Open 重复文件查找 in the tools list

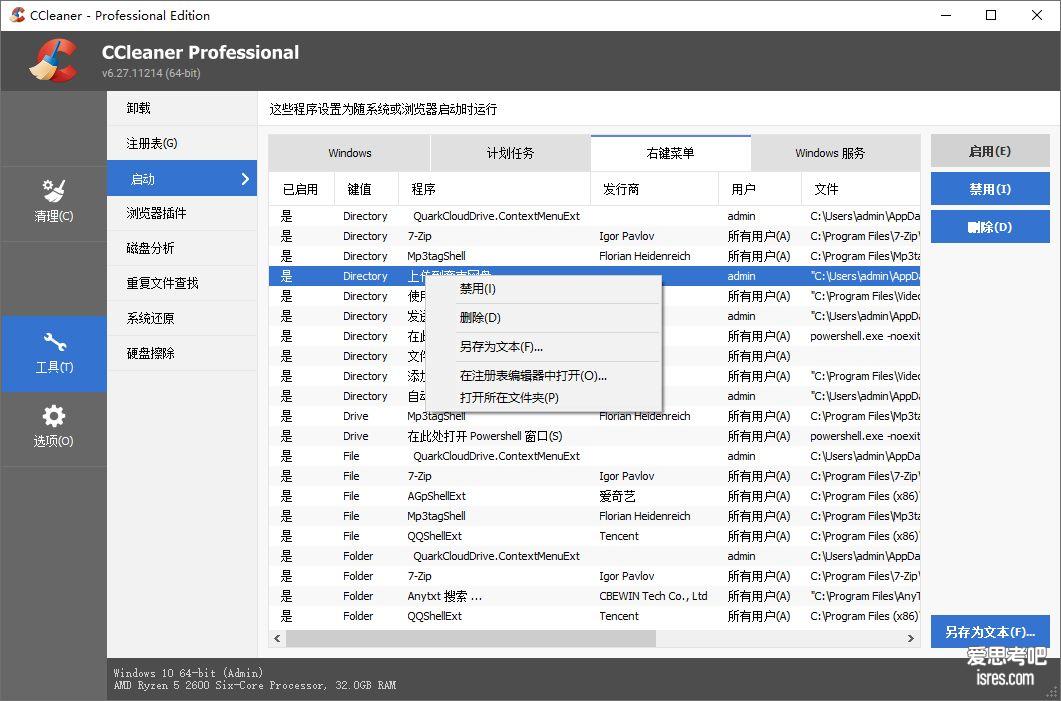pos(182,284)
